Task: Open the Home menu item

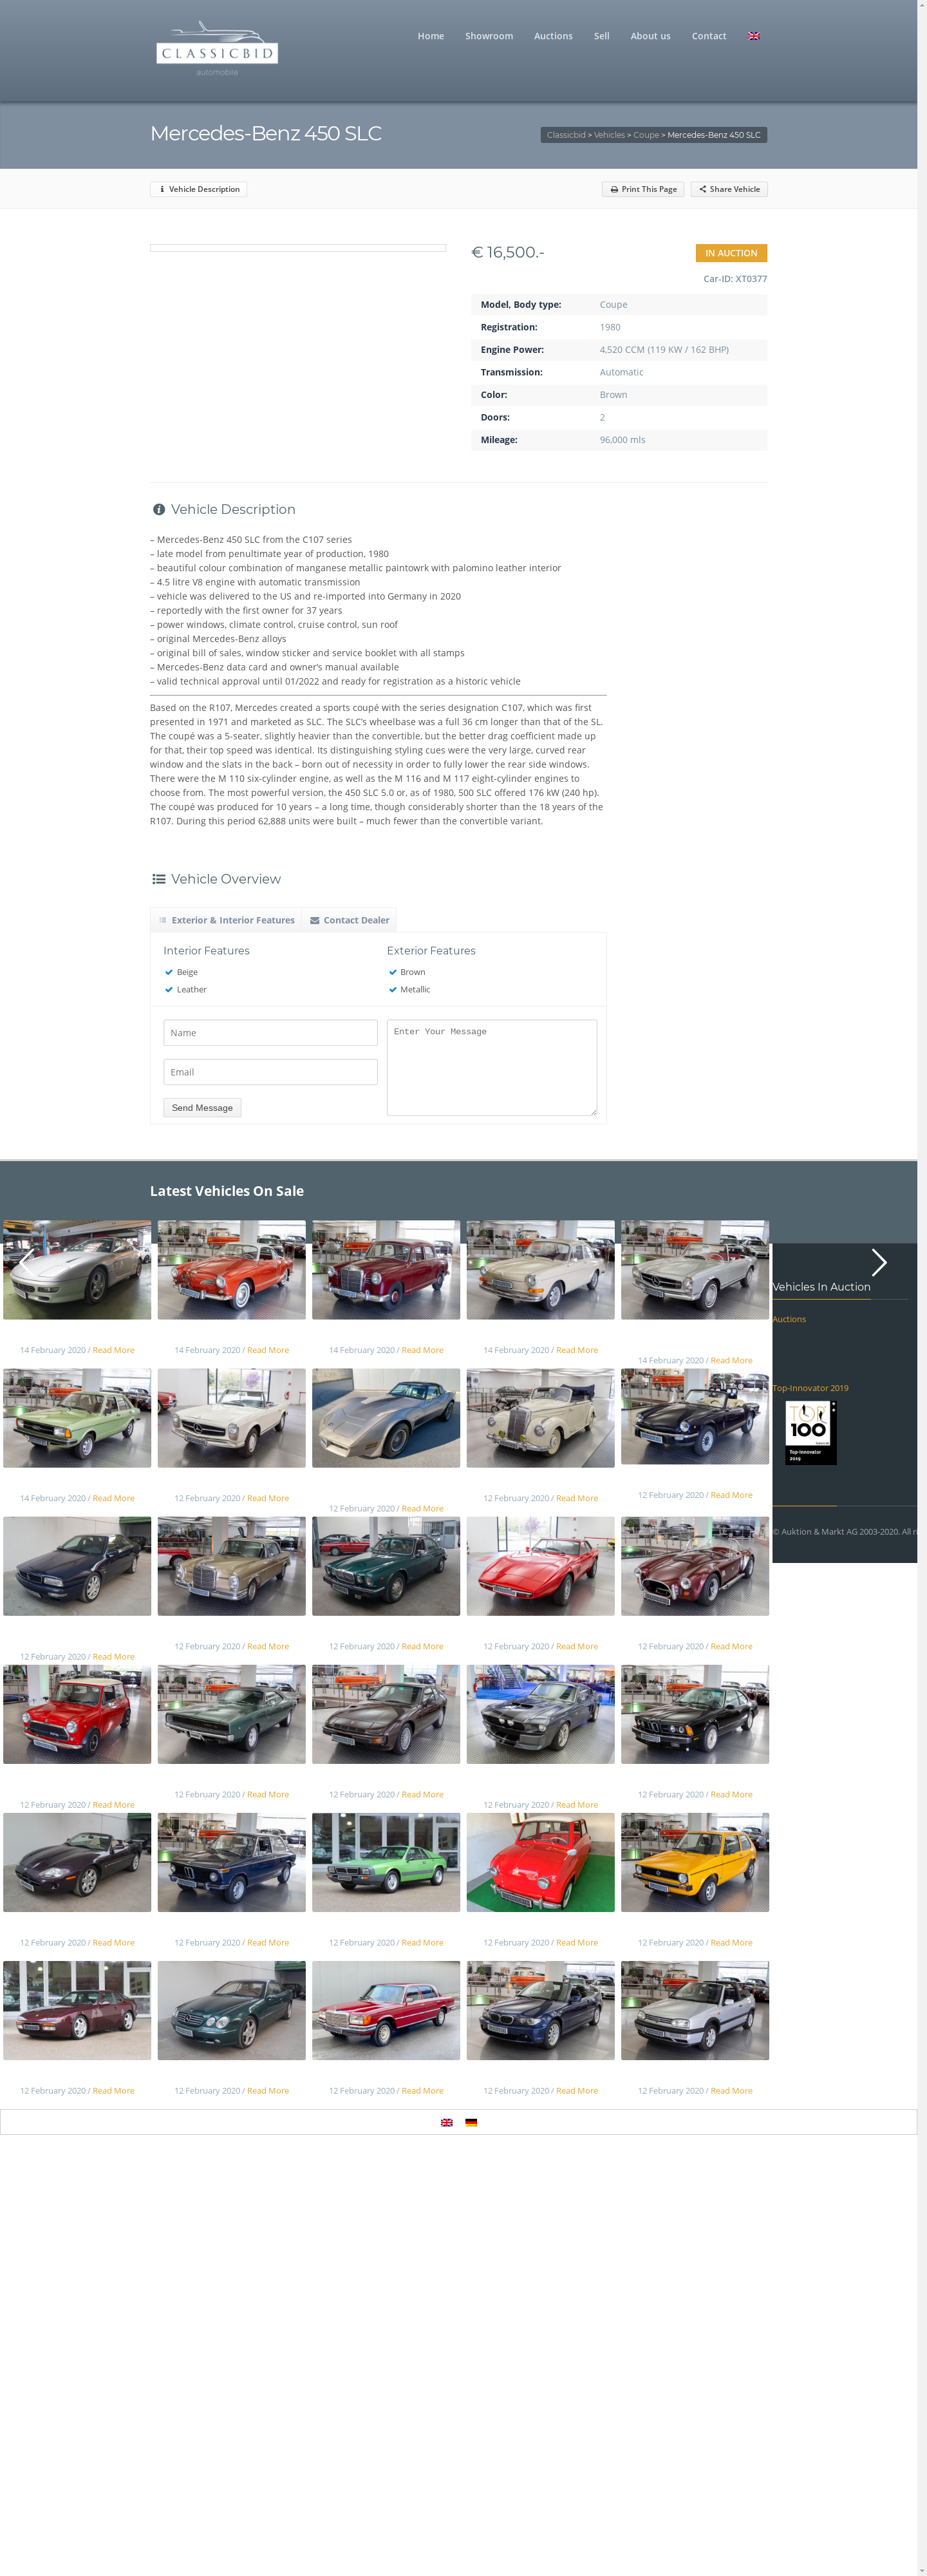Action: coord(431,36)
